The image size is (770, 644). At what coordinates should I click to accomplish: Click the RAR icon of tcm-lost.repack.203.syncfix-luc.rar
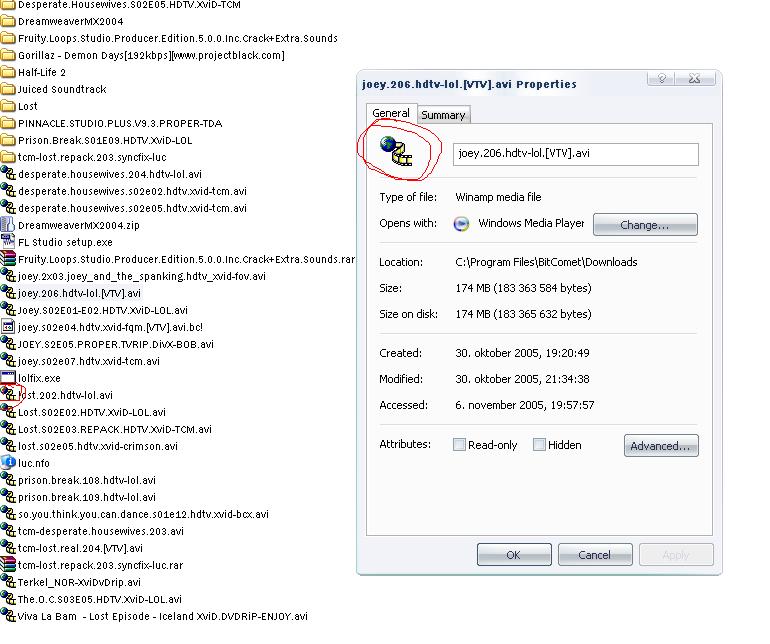(8, 564)
